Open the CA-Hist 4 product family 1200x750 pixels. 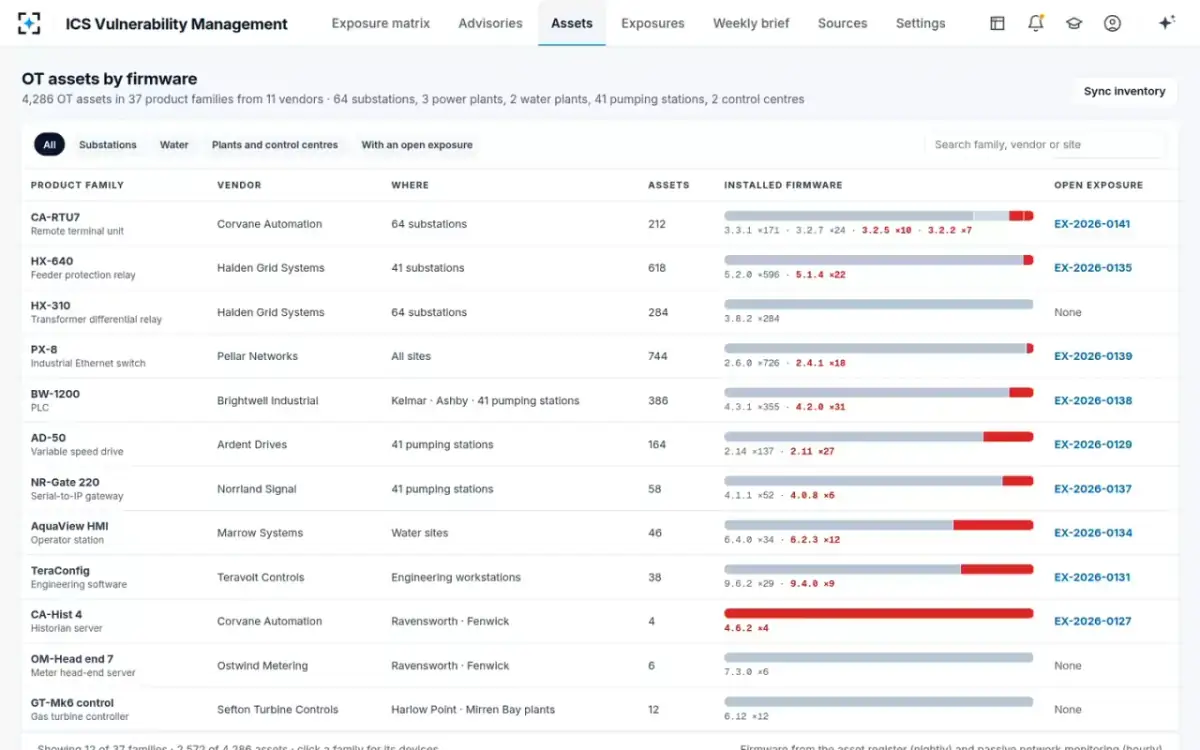click(x=56, y=614)
